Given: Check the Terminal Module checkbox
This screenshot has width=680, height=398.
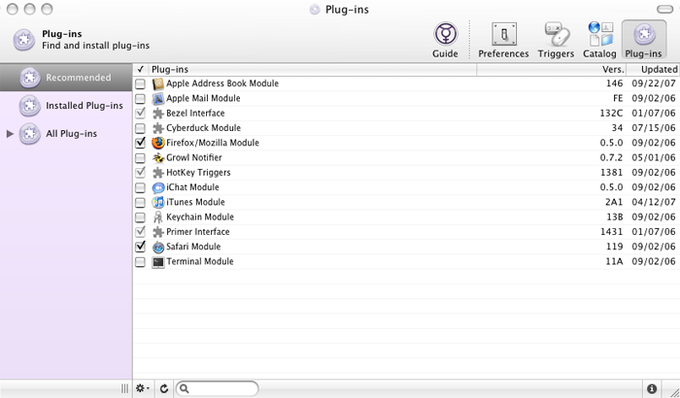Looking at the screenshot, I should point(140,262).
